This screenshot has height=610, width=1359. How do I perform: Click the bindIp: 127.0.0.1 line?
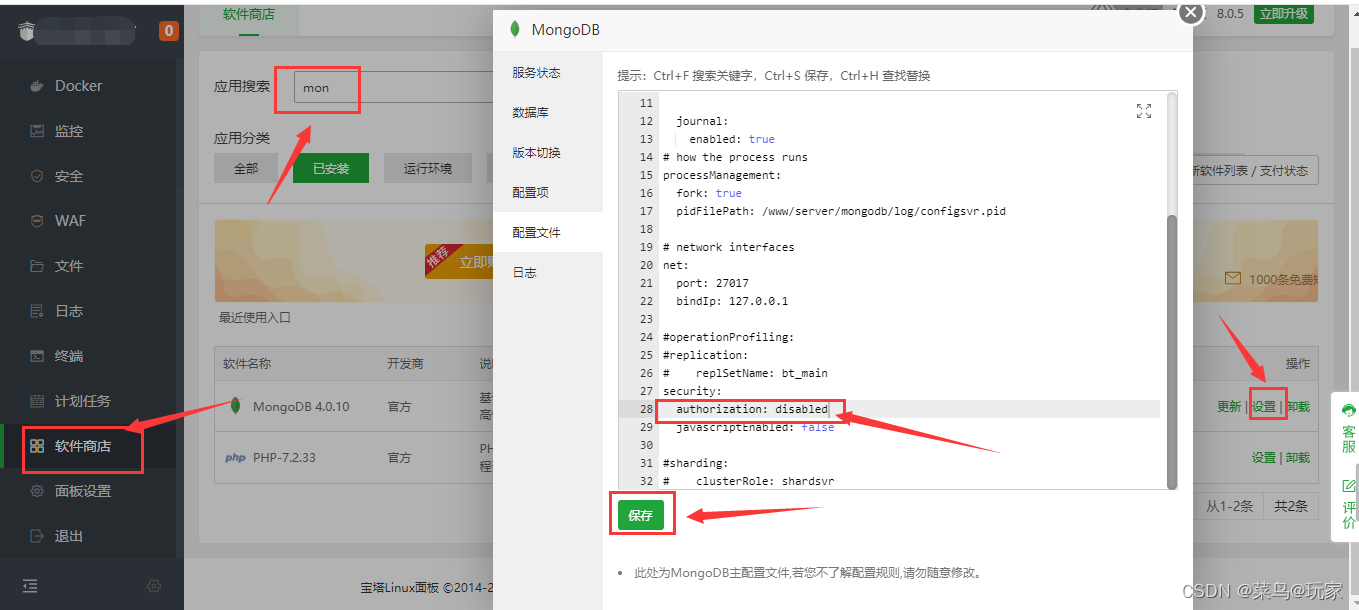pos(732,301)
